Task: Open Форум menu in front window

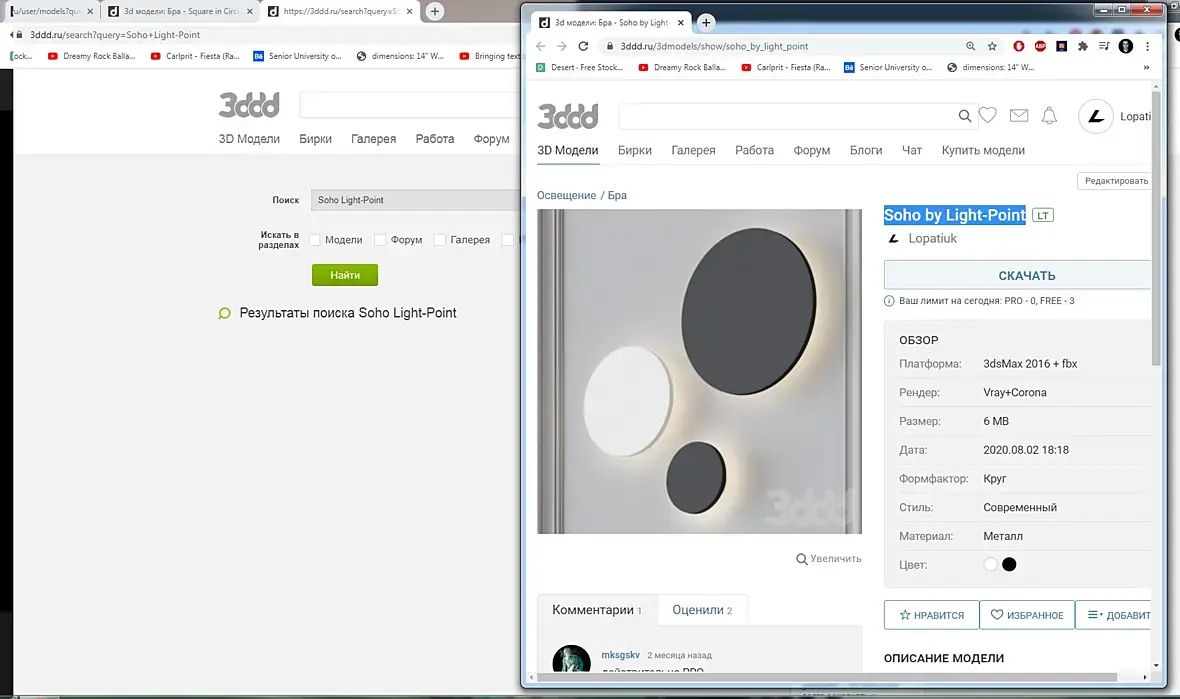Action: click(811, 150)
